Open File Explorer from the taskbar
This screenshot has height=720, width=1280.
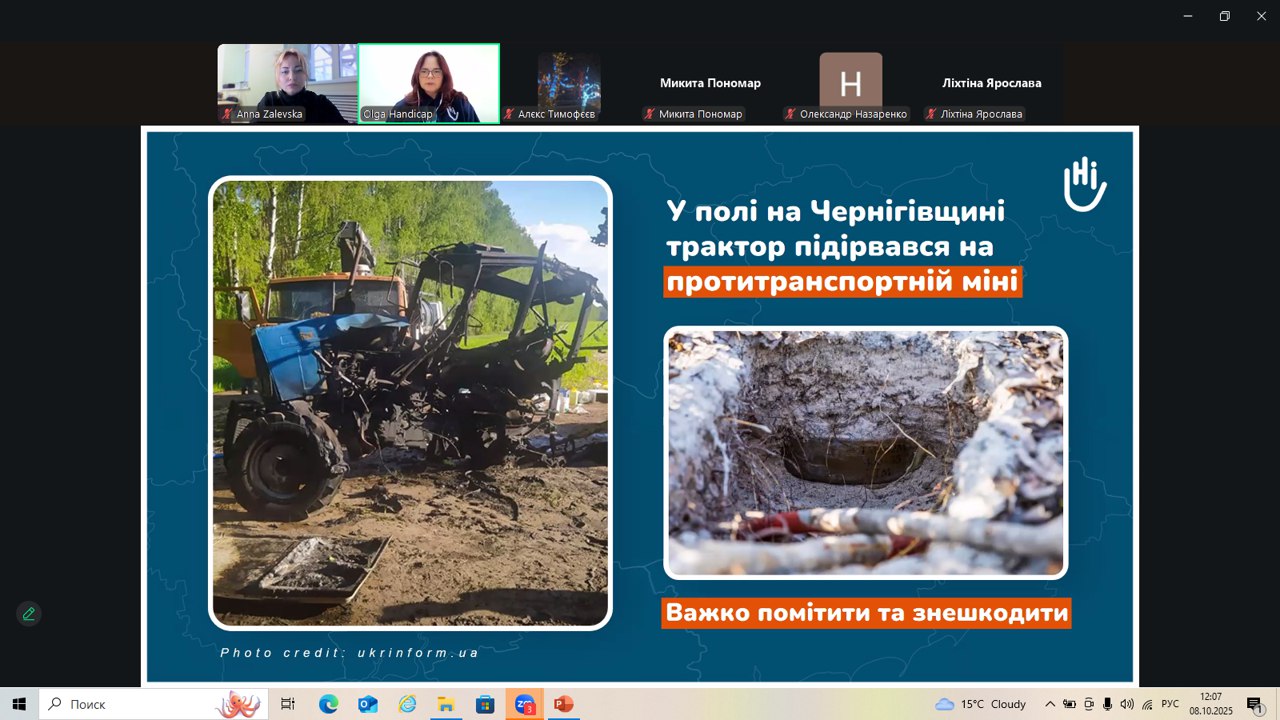[x=446, y=704]
